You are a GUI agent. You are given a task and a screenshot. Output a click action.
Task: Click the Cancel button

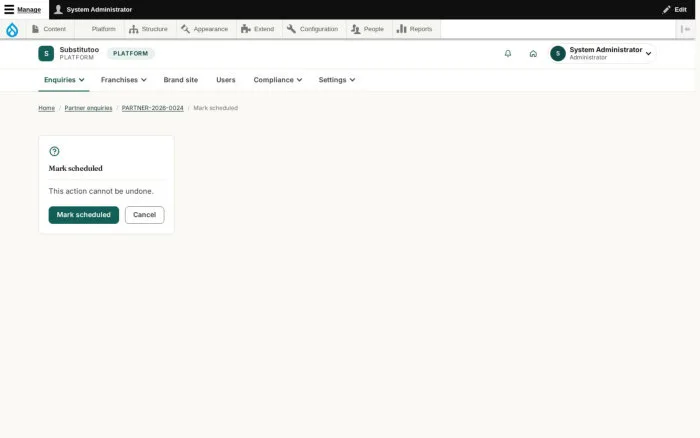click(145, 215)
